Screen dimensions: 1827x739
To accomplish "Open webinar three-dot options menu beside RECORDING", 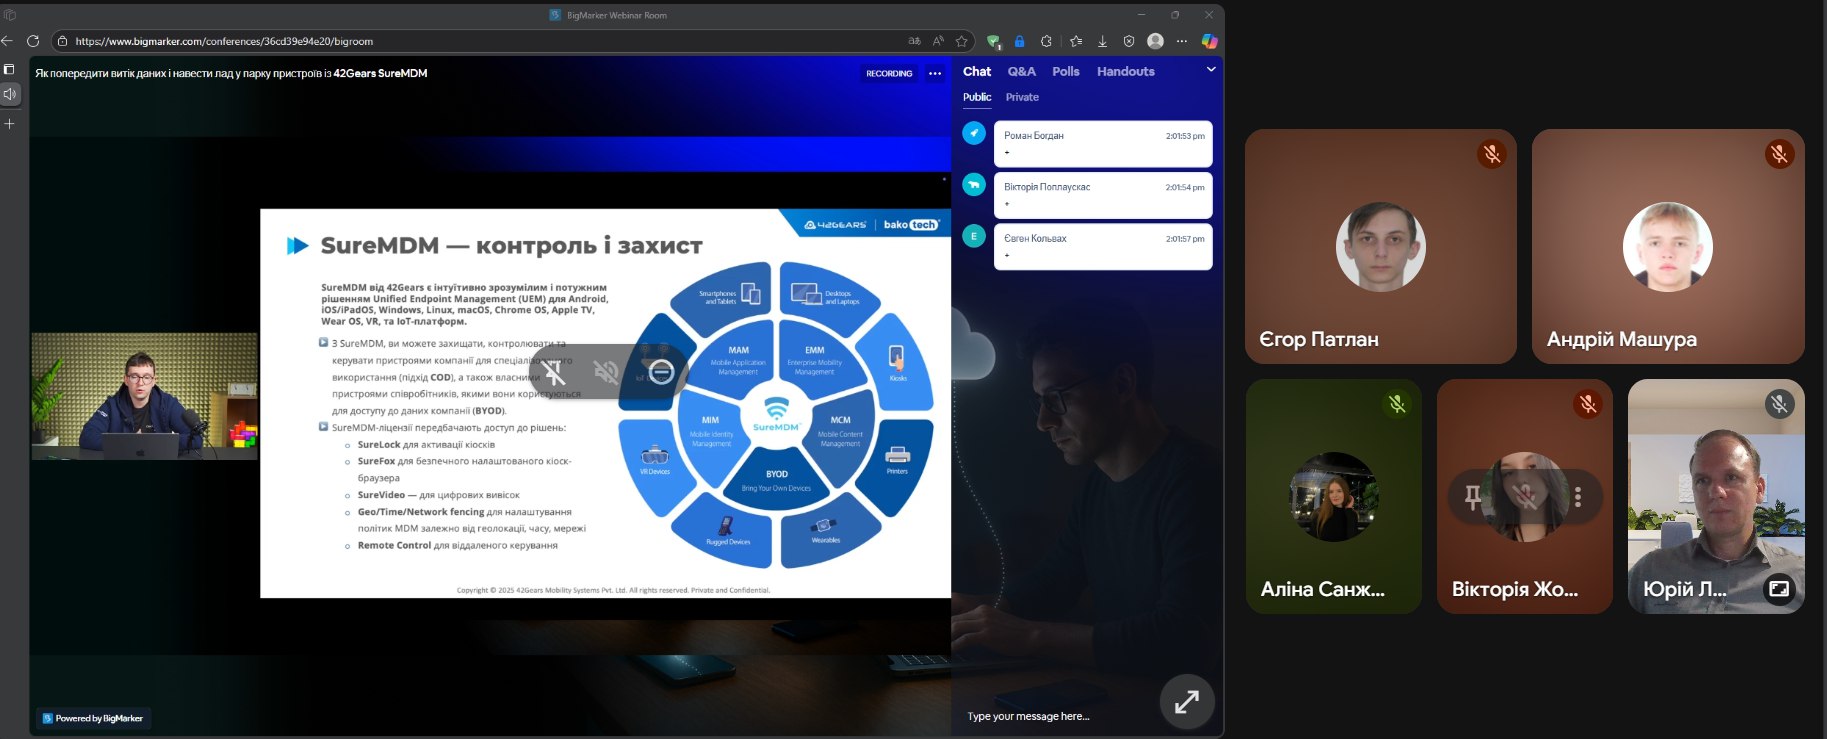I will (935, 73).
